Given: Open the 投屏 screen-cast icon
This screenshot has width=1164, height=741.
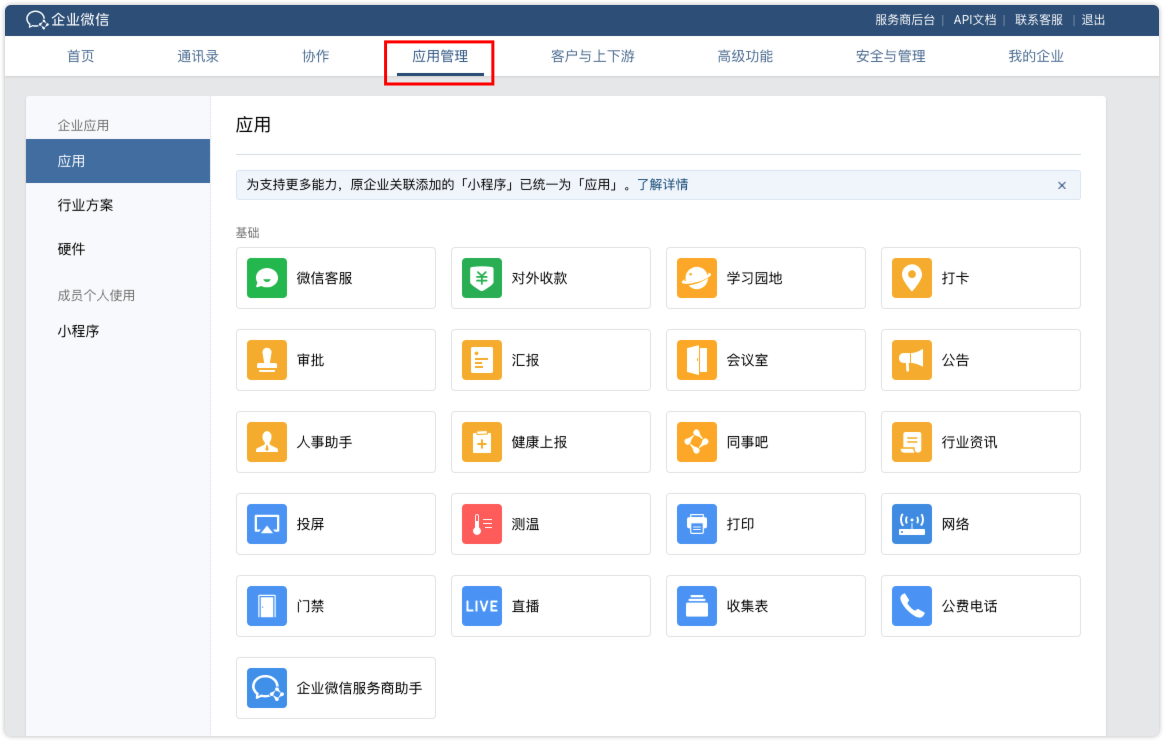Looking at the screenshot, I should pos(267,524).
